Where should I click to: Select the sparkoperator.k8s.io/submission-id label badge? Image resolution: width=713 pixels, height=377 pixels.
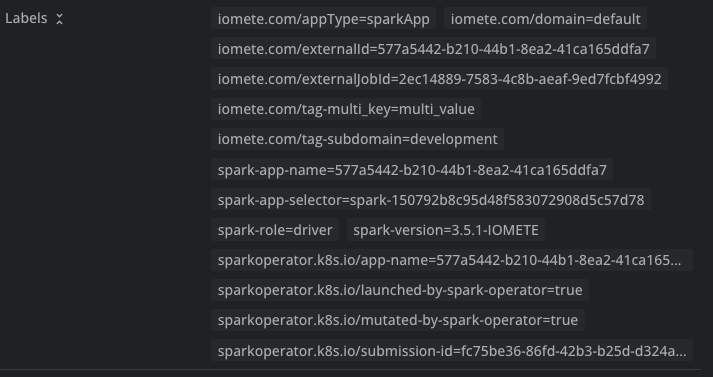[452, 351]
